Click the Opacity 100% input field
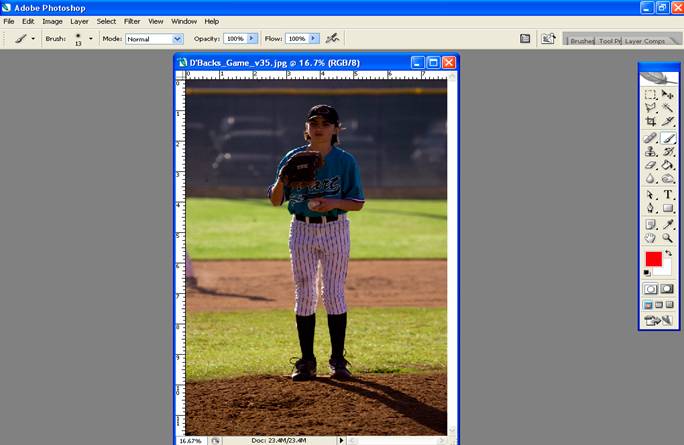This screenshot has height=445, width=684. click(x=235, y=39)
